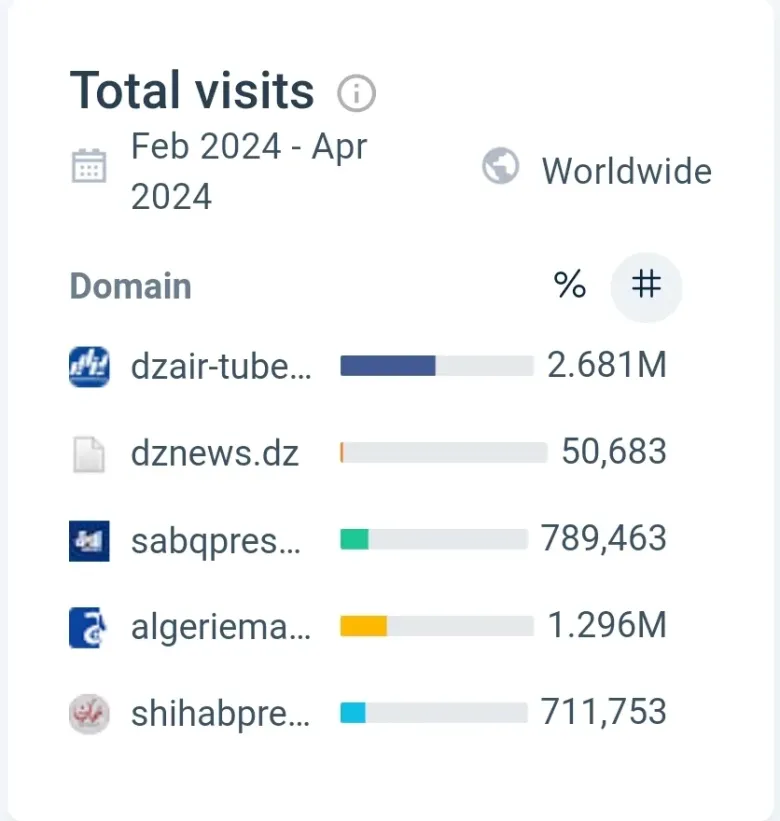The image size is (780, 821).
Task: Switch to percentage view toggle
Action: [x=570, y=285]
